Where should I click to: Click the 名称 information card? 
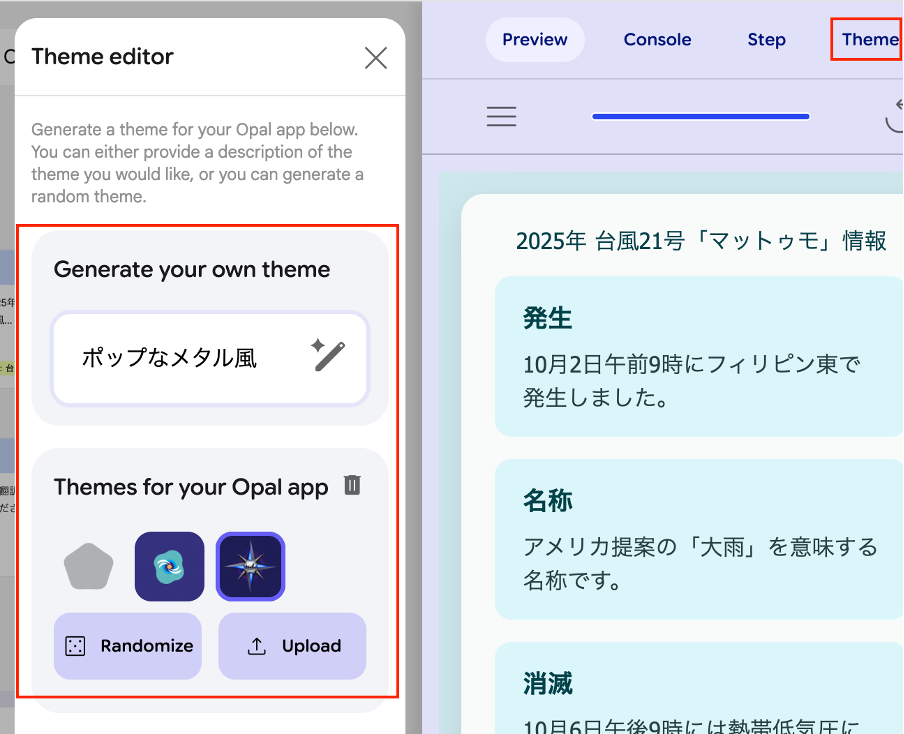coord(698,539)
